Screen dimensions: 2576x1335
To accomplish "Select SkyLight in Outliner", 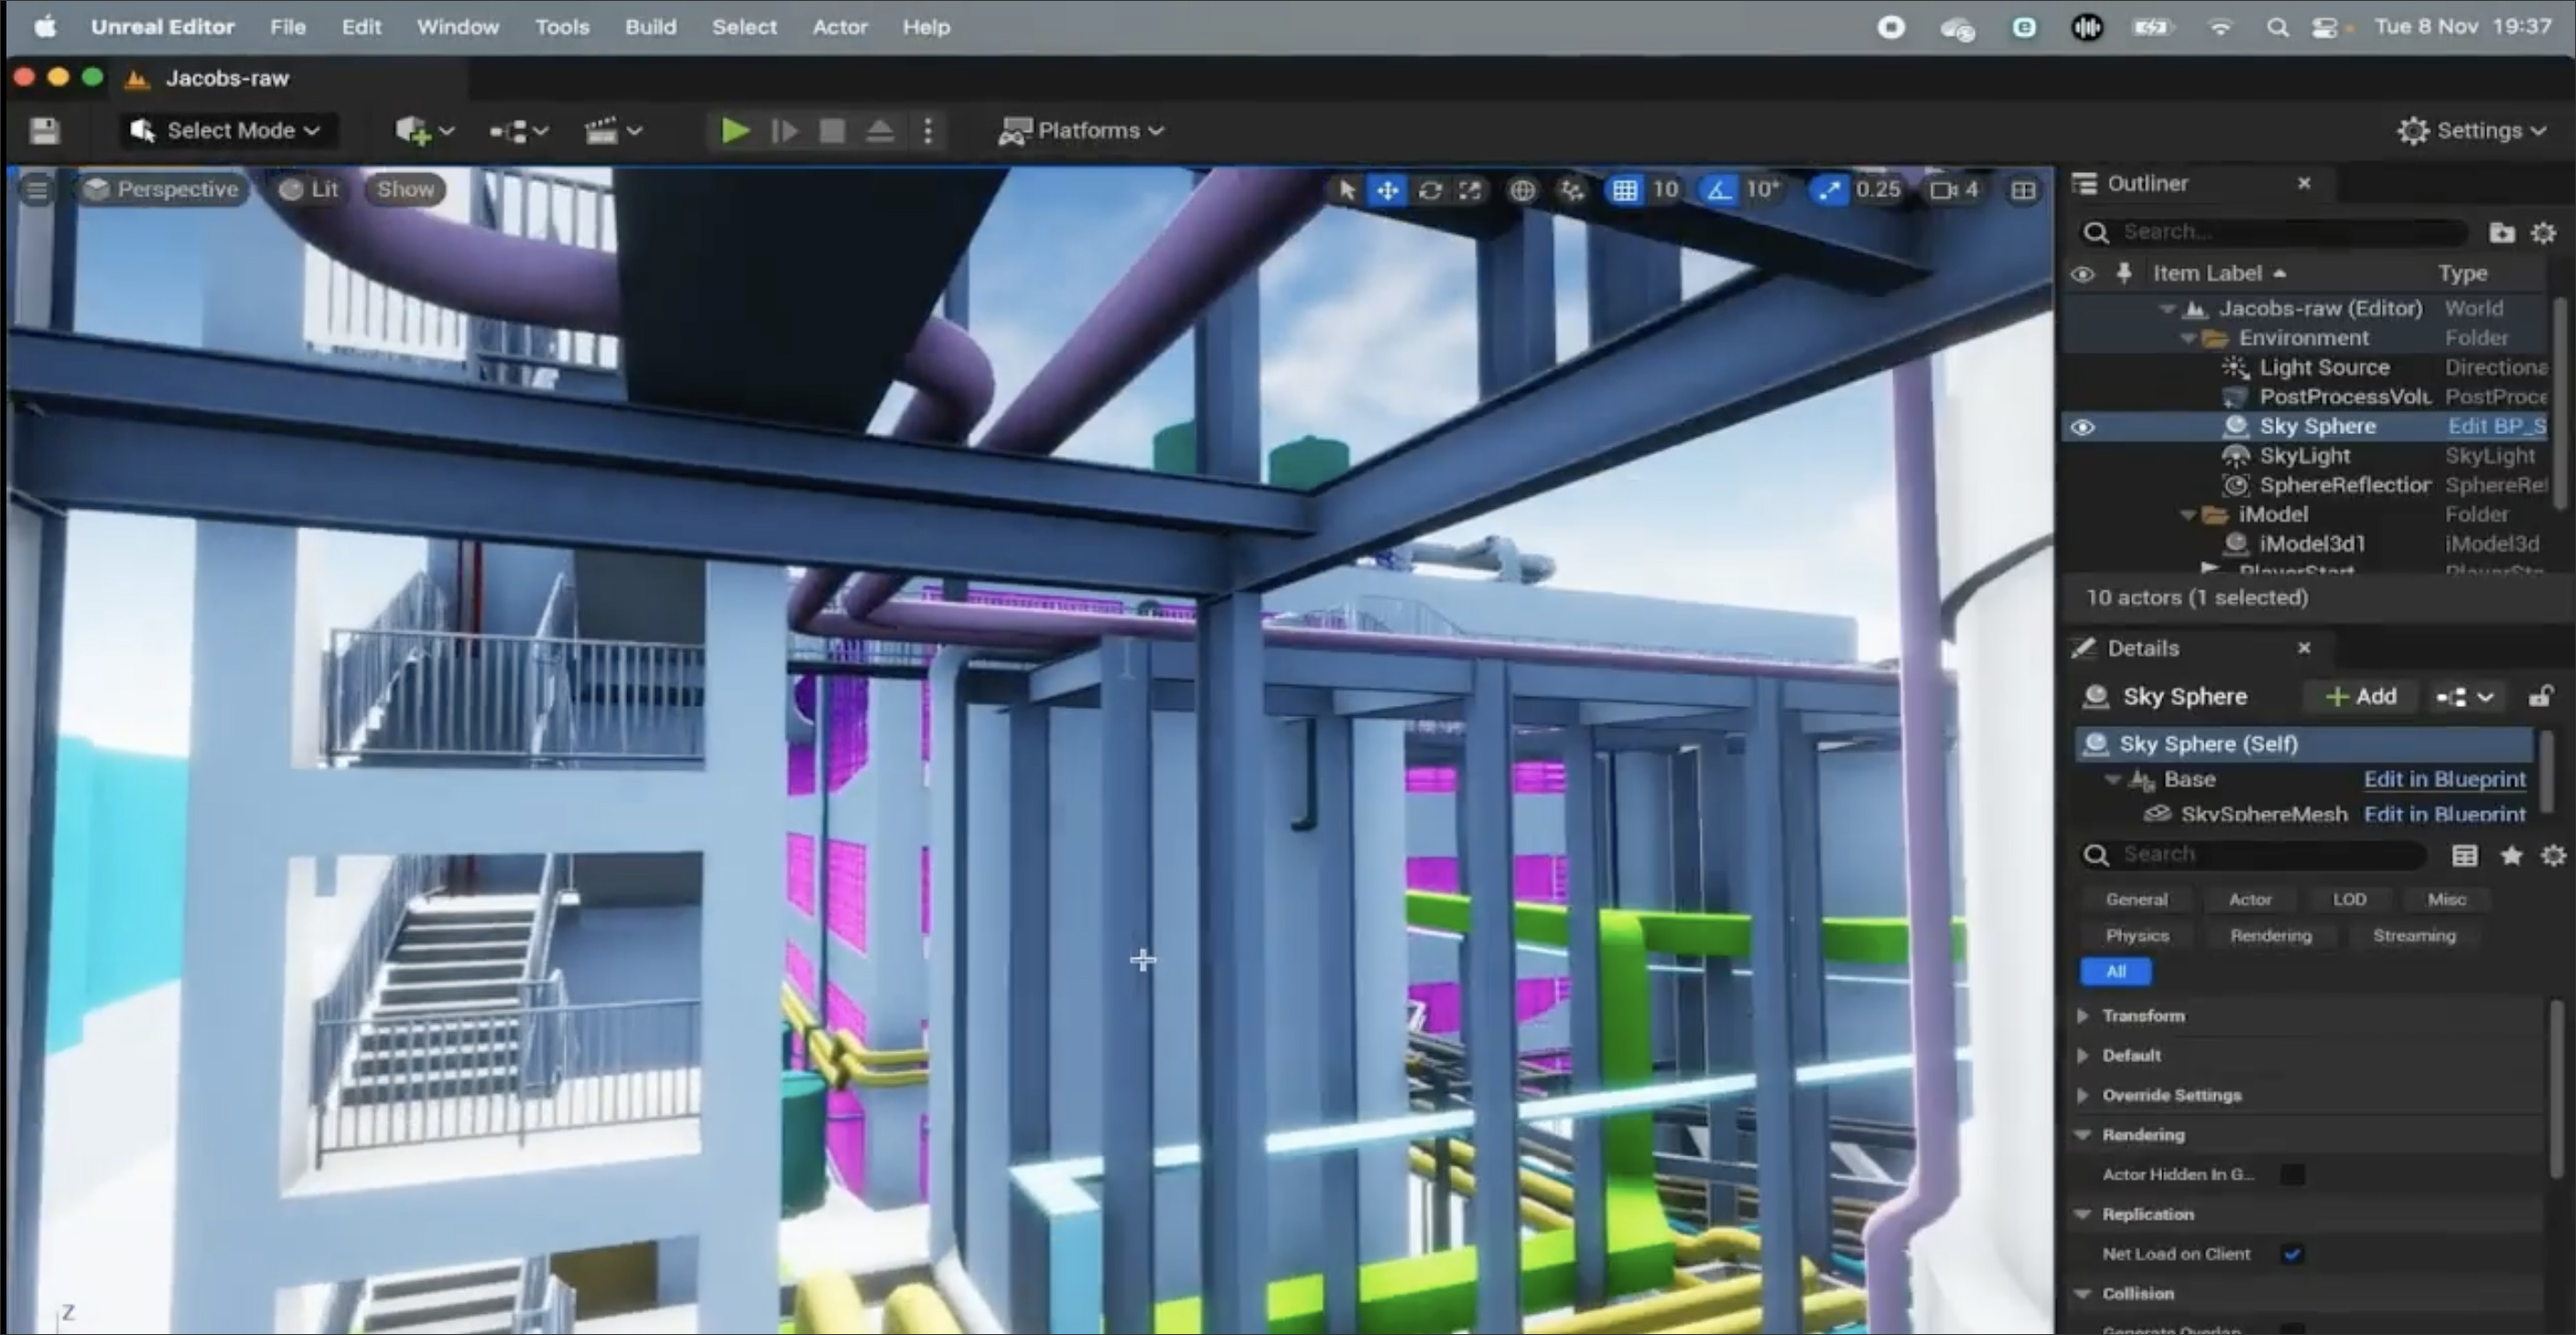I will pyautogui.click(x=2306, y=456).
